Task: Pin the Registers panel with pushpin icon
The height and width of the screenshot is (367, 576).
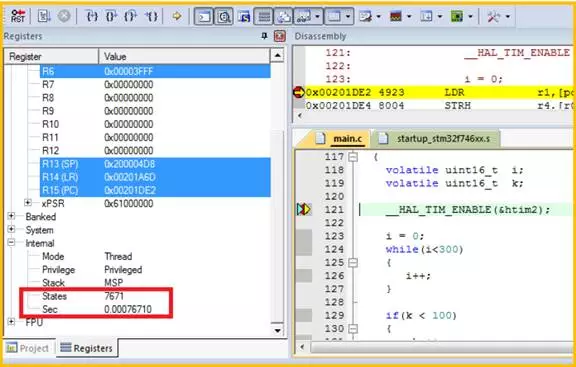Action: (264, 36)
